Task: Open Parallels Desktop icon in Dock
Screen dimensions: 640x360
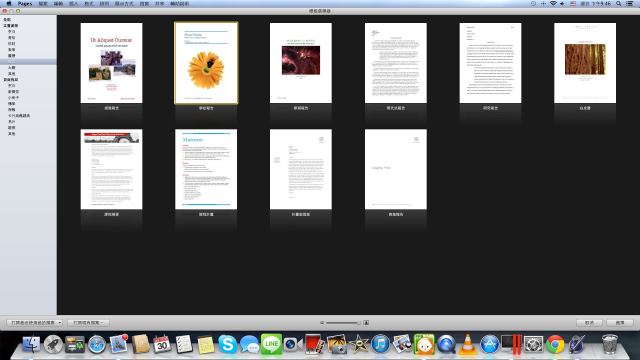Action: click(x=511, y=344)
